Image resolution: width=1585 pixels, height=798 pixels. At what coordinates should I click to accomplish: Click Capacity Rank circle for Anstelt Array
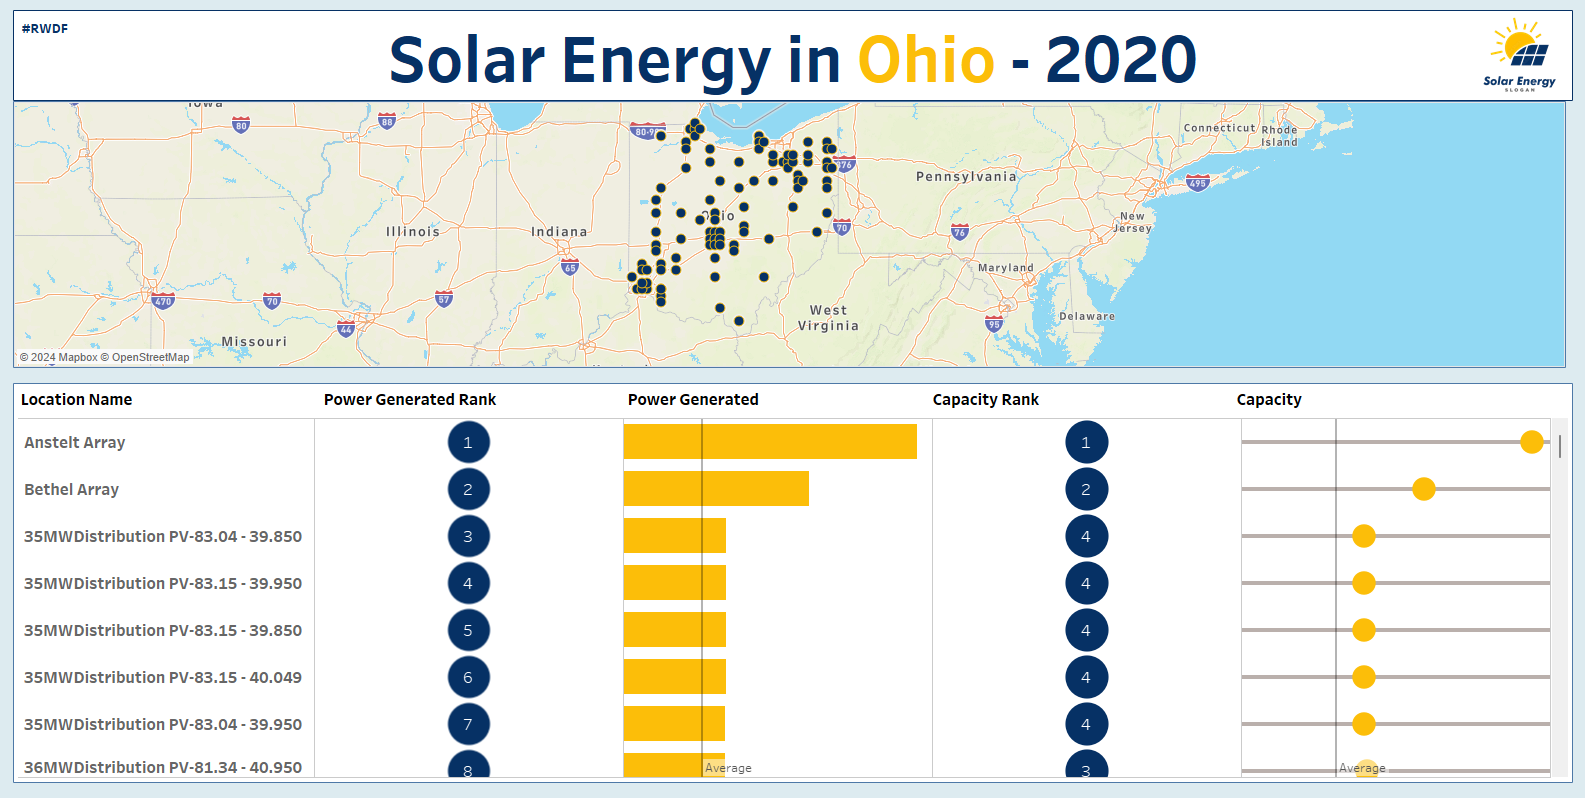[x=1086, y=442]
